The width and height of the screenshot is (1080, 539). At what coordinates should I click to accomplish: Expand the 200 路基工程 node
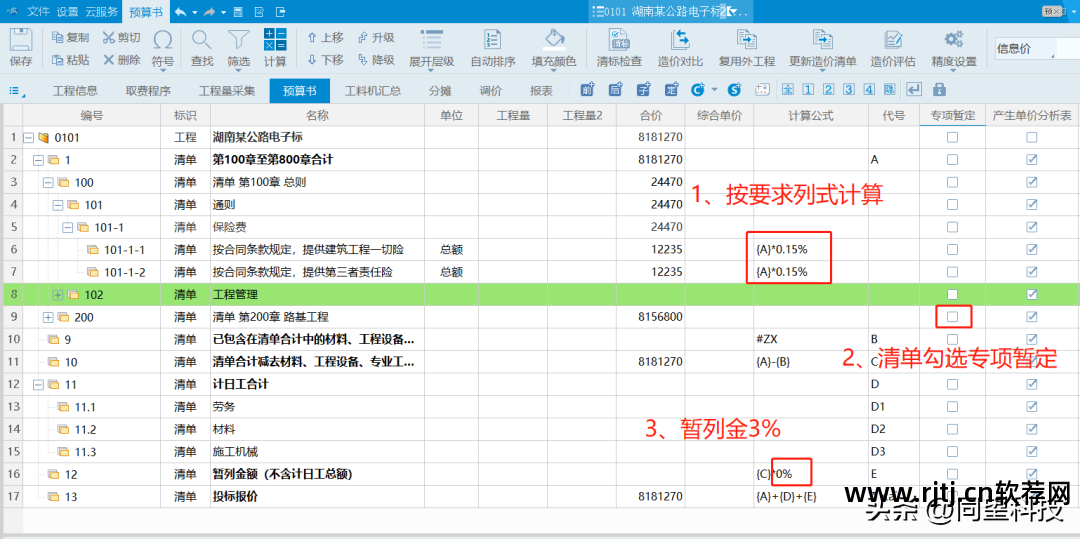[48, 317]
